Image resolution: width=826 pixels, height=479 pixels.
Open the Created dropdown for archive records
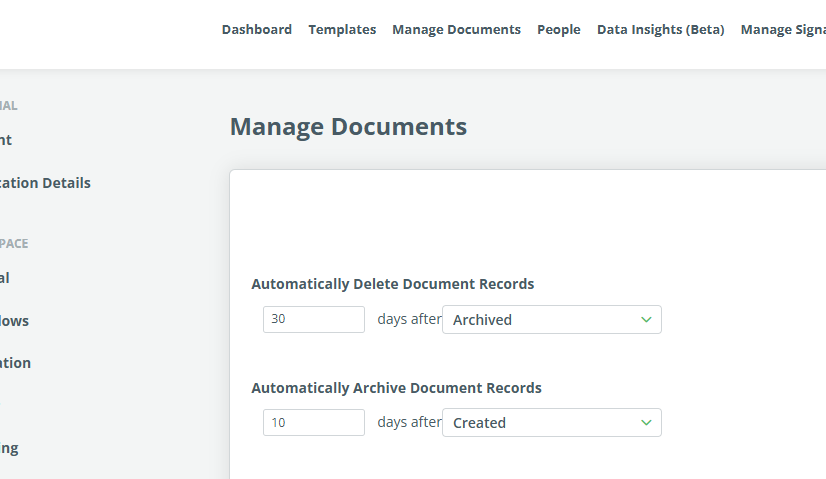(x=550, y=423)
